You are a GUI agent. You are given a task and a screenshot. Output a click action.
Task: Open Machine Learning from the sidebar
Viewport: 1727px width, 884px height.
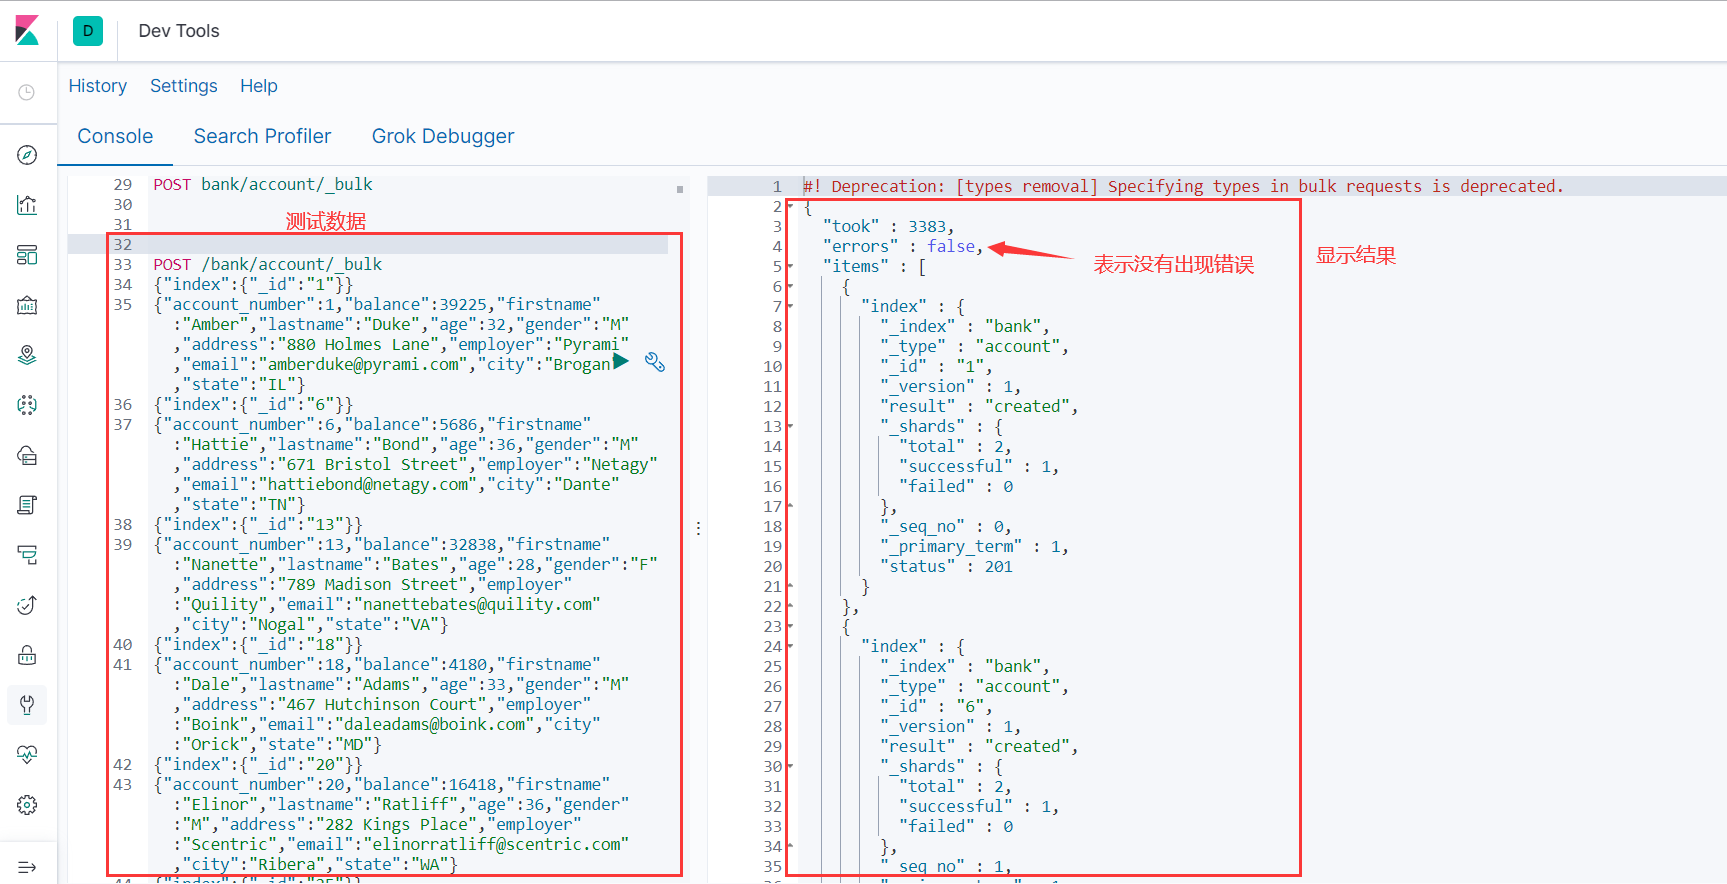tap(27, 405)
